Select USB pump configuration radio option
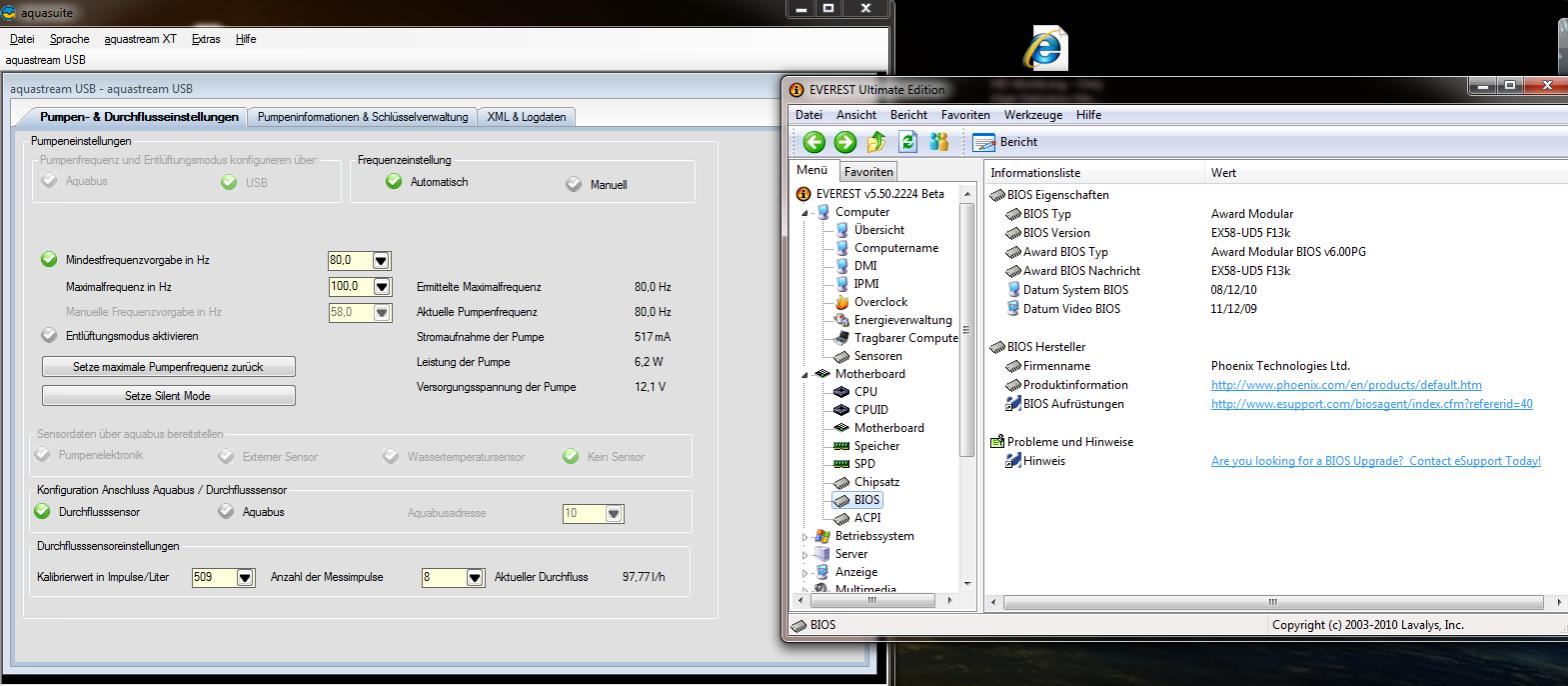The image size is (1568, 686). click(229, 182)
